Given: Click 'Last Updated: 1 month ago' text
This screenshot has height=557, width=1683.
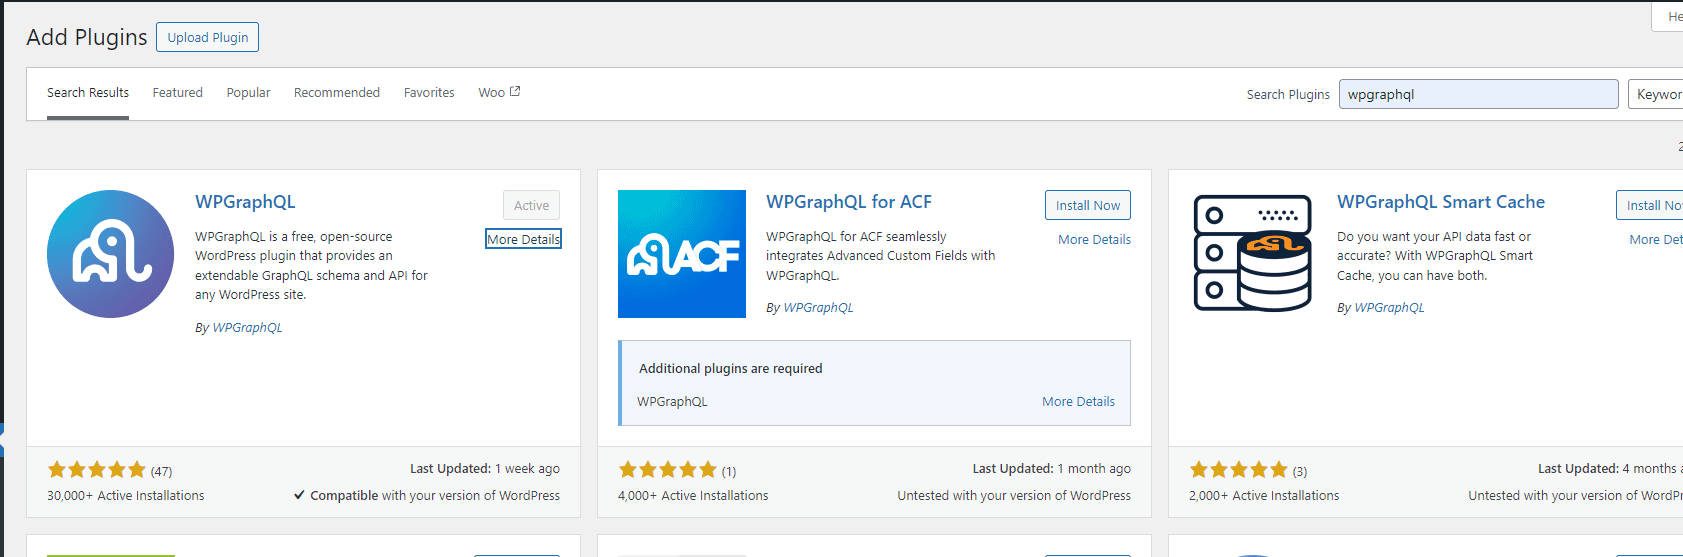Looking at the screenshot, I should tap(1052, 468).
